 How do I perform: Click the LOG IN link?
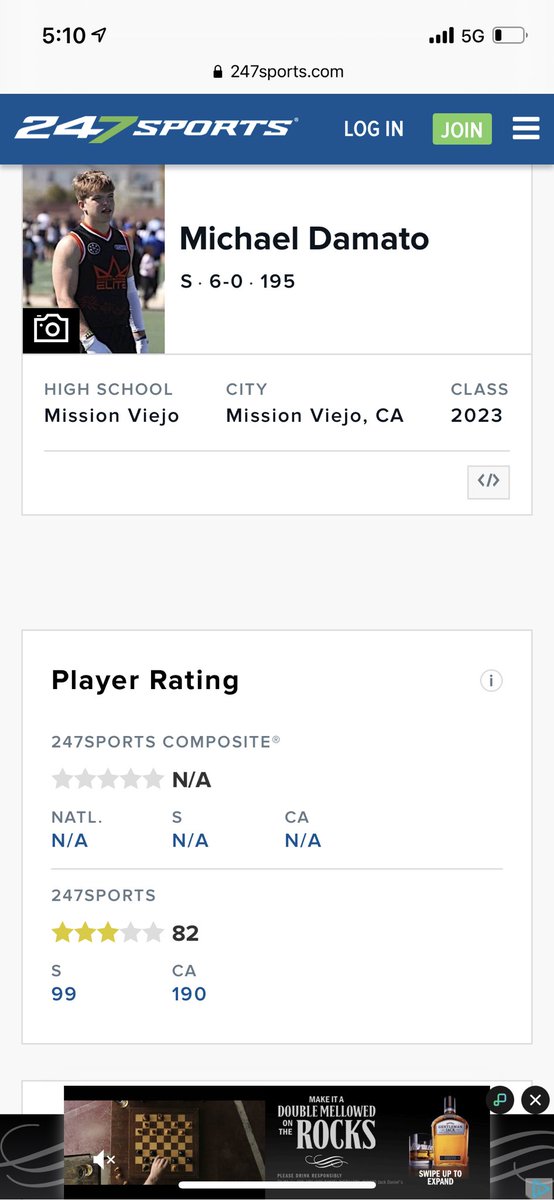[374, 129]
